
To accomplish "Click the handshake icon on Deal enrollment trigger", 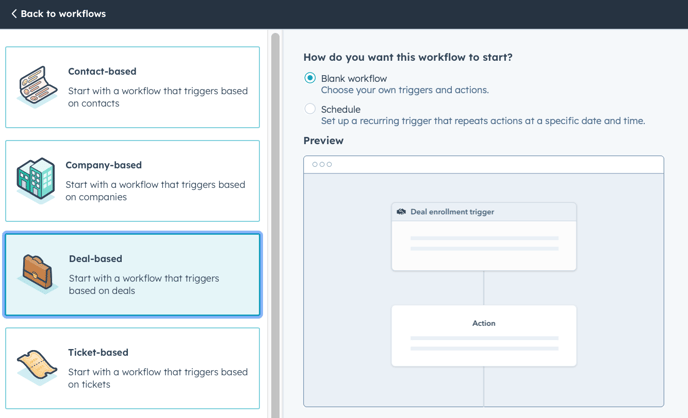I will (401, 212).
